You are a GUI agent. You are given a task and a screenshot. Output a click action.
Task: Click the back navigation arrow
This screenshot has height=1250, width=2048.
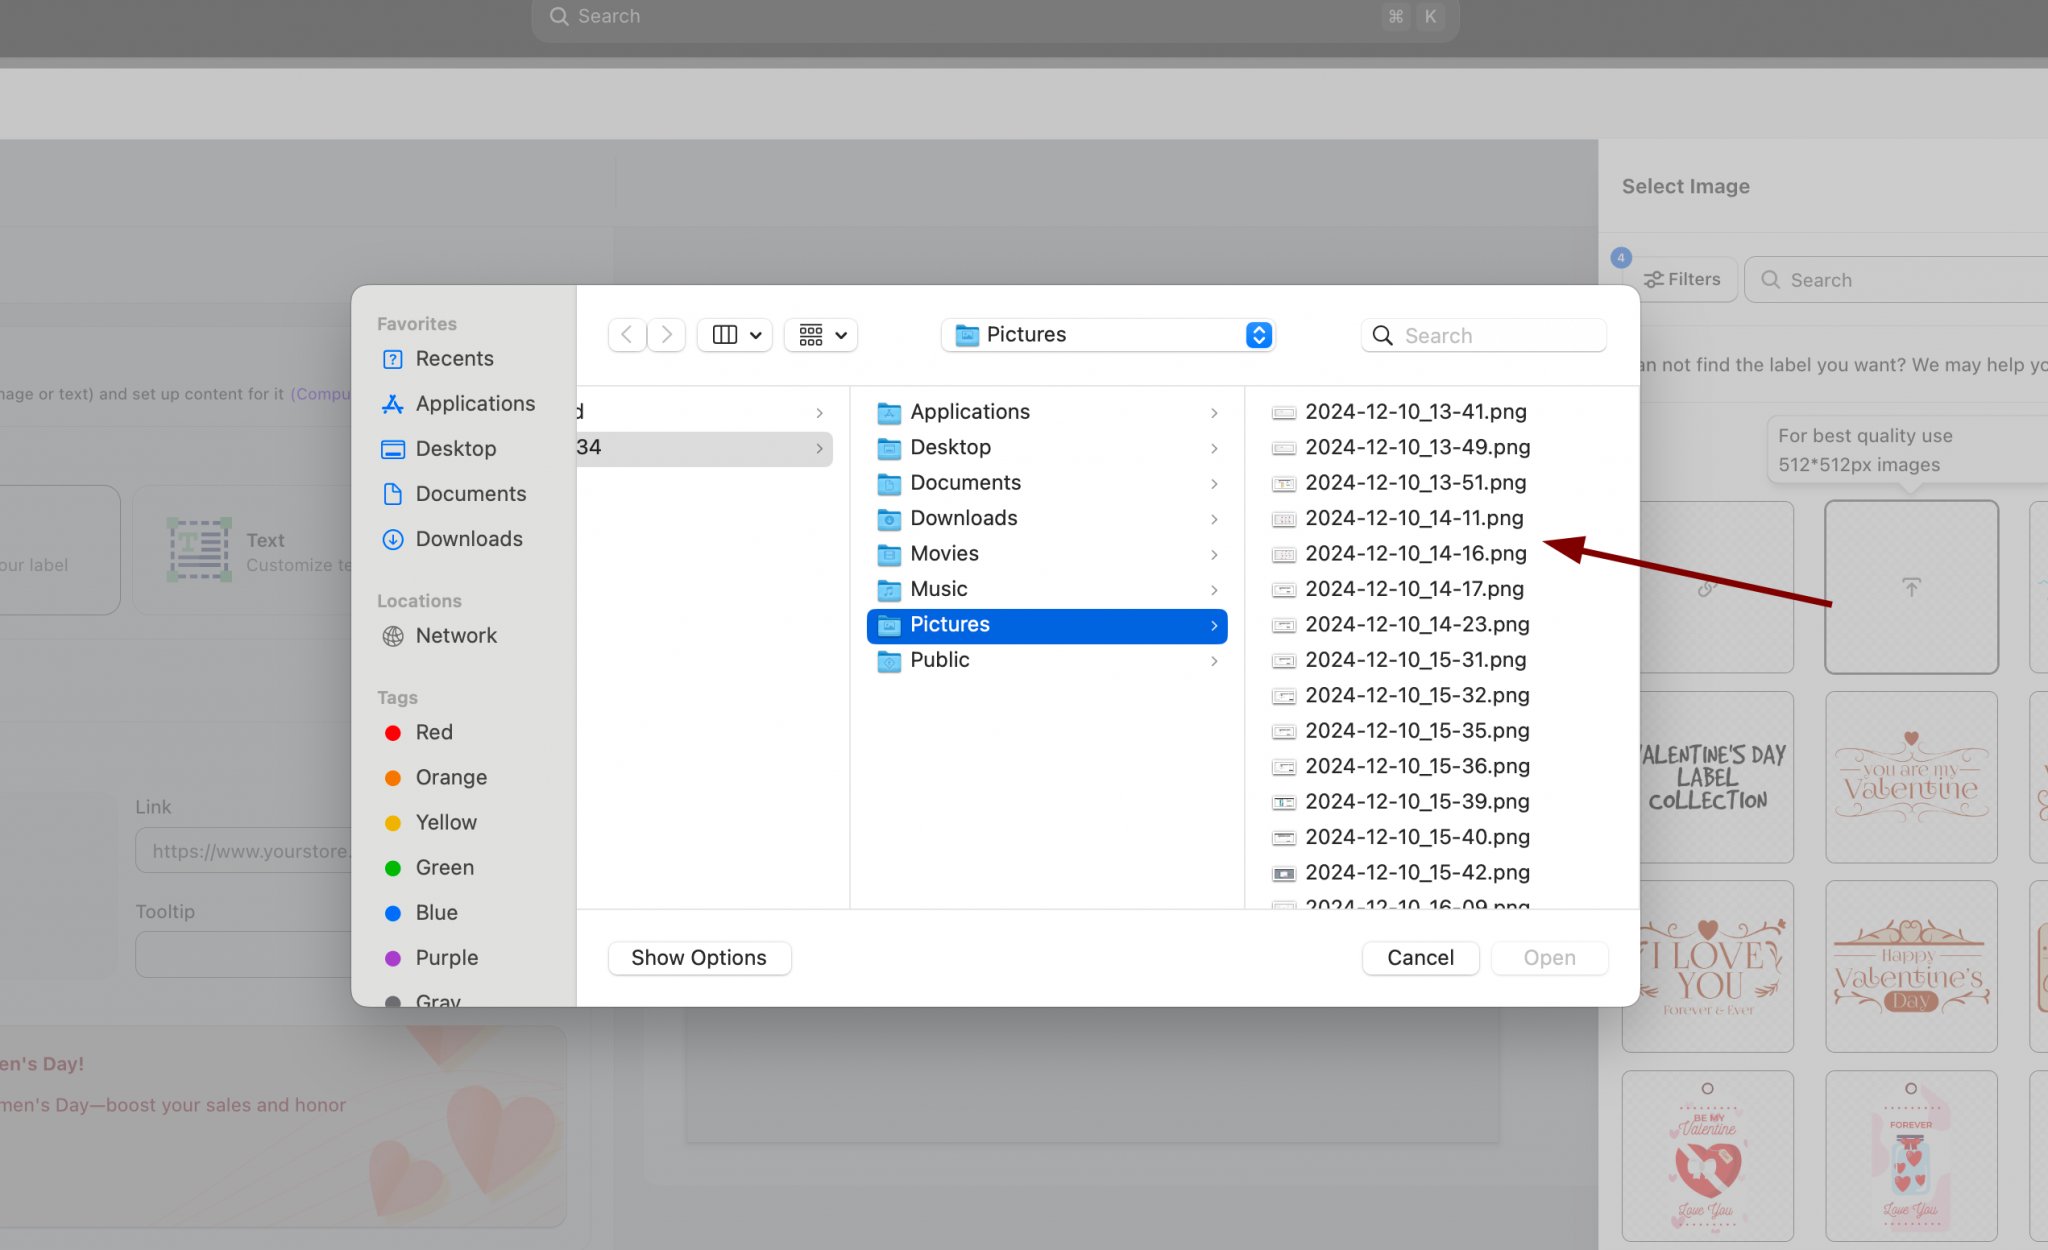tap(627, 335)
